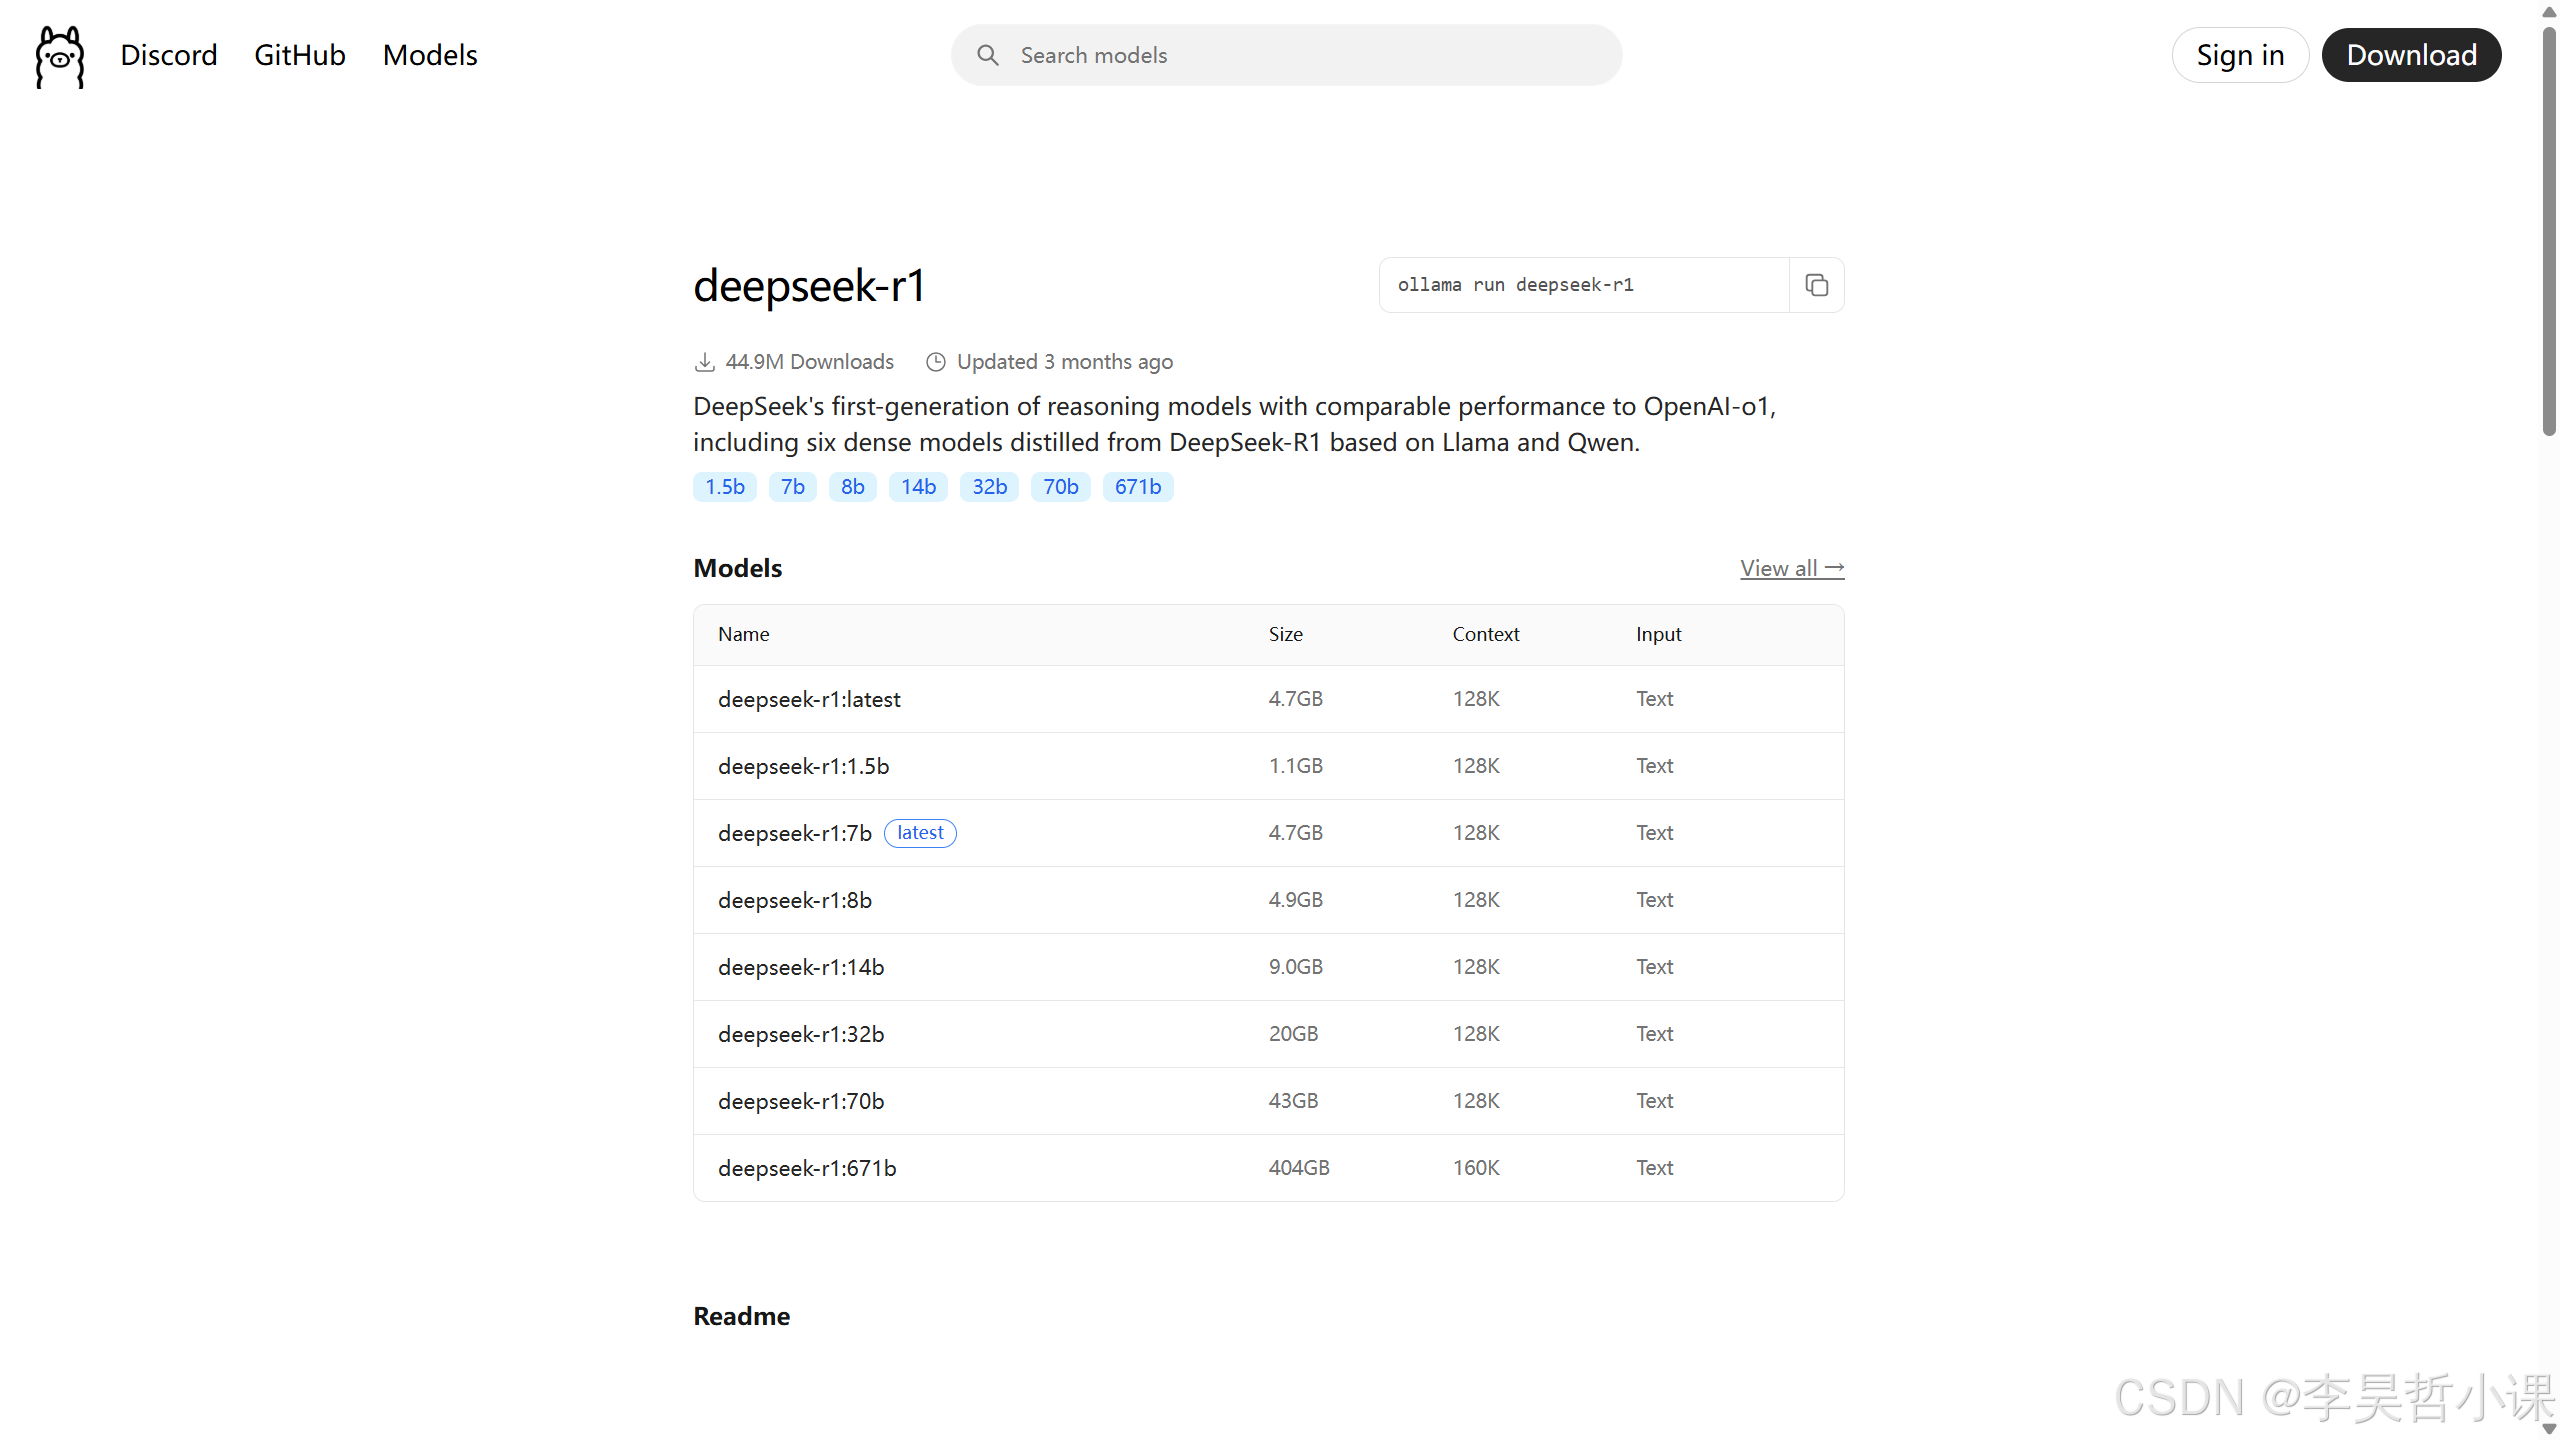Open deepseek-r1:671b model
This screenshot has height=1440, width=2560.
tap(806, 1168)
